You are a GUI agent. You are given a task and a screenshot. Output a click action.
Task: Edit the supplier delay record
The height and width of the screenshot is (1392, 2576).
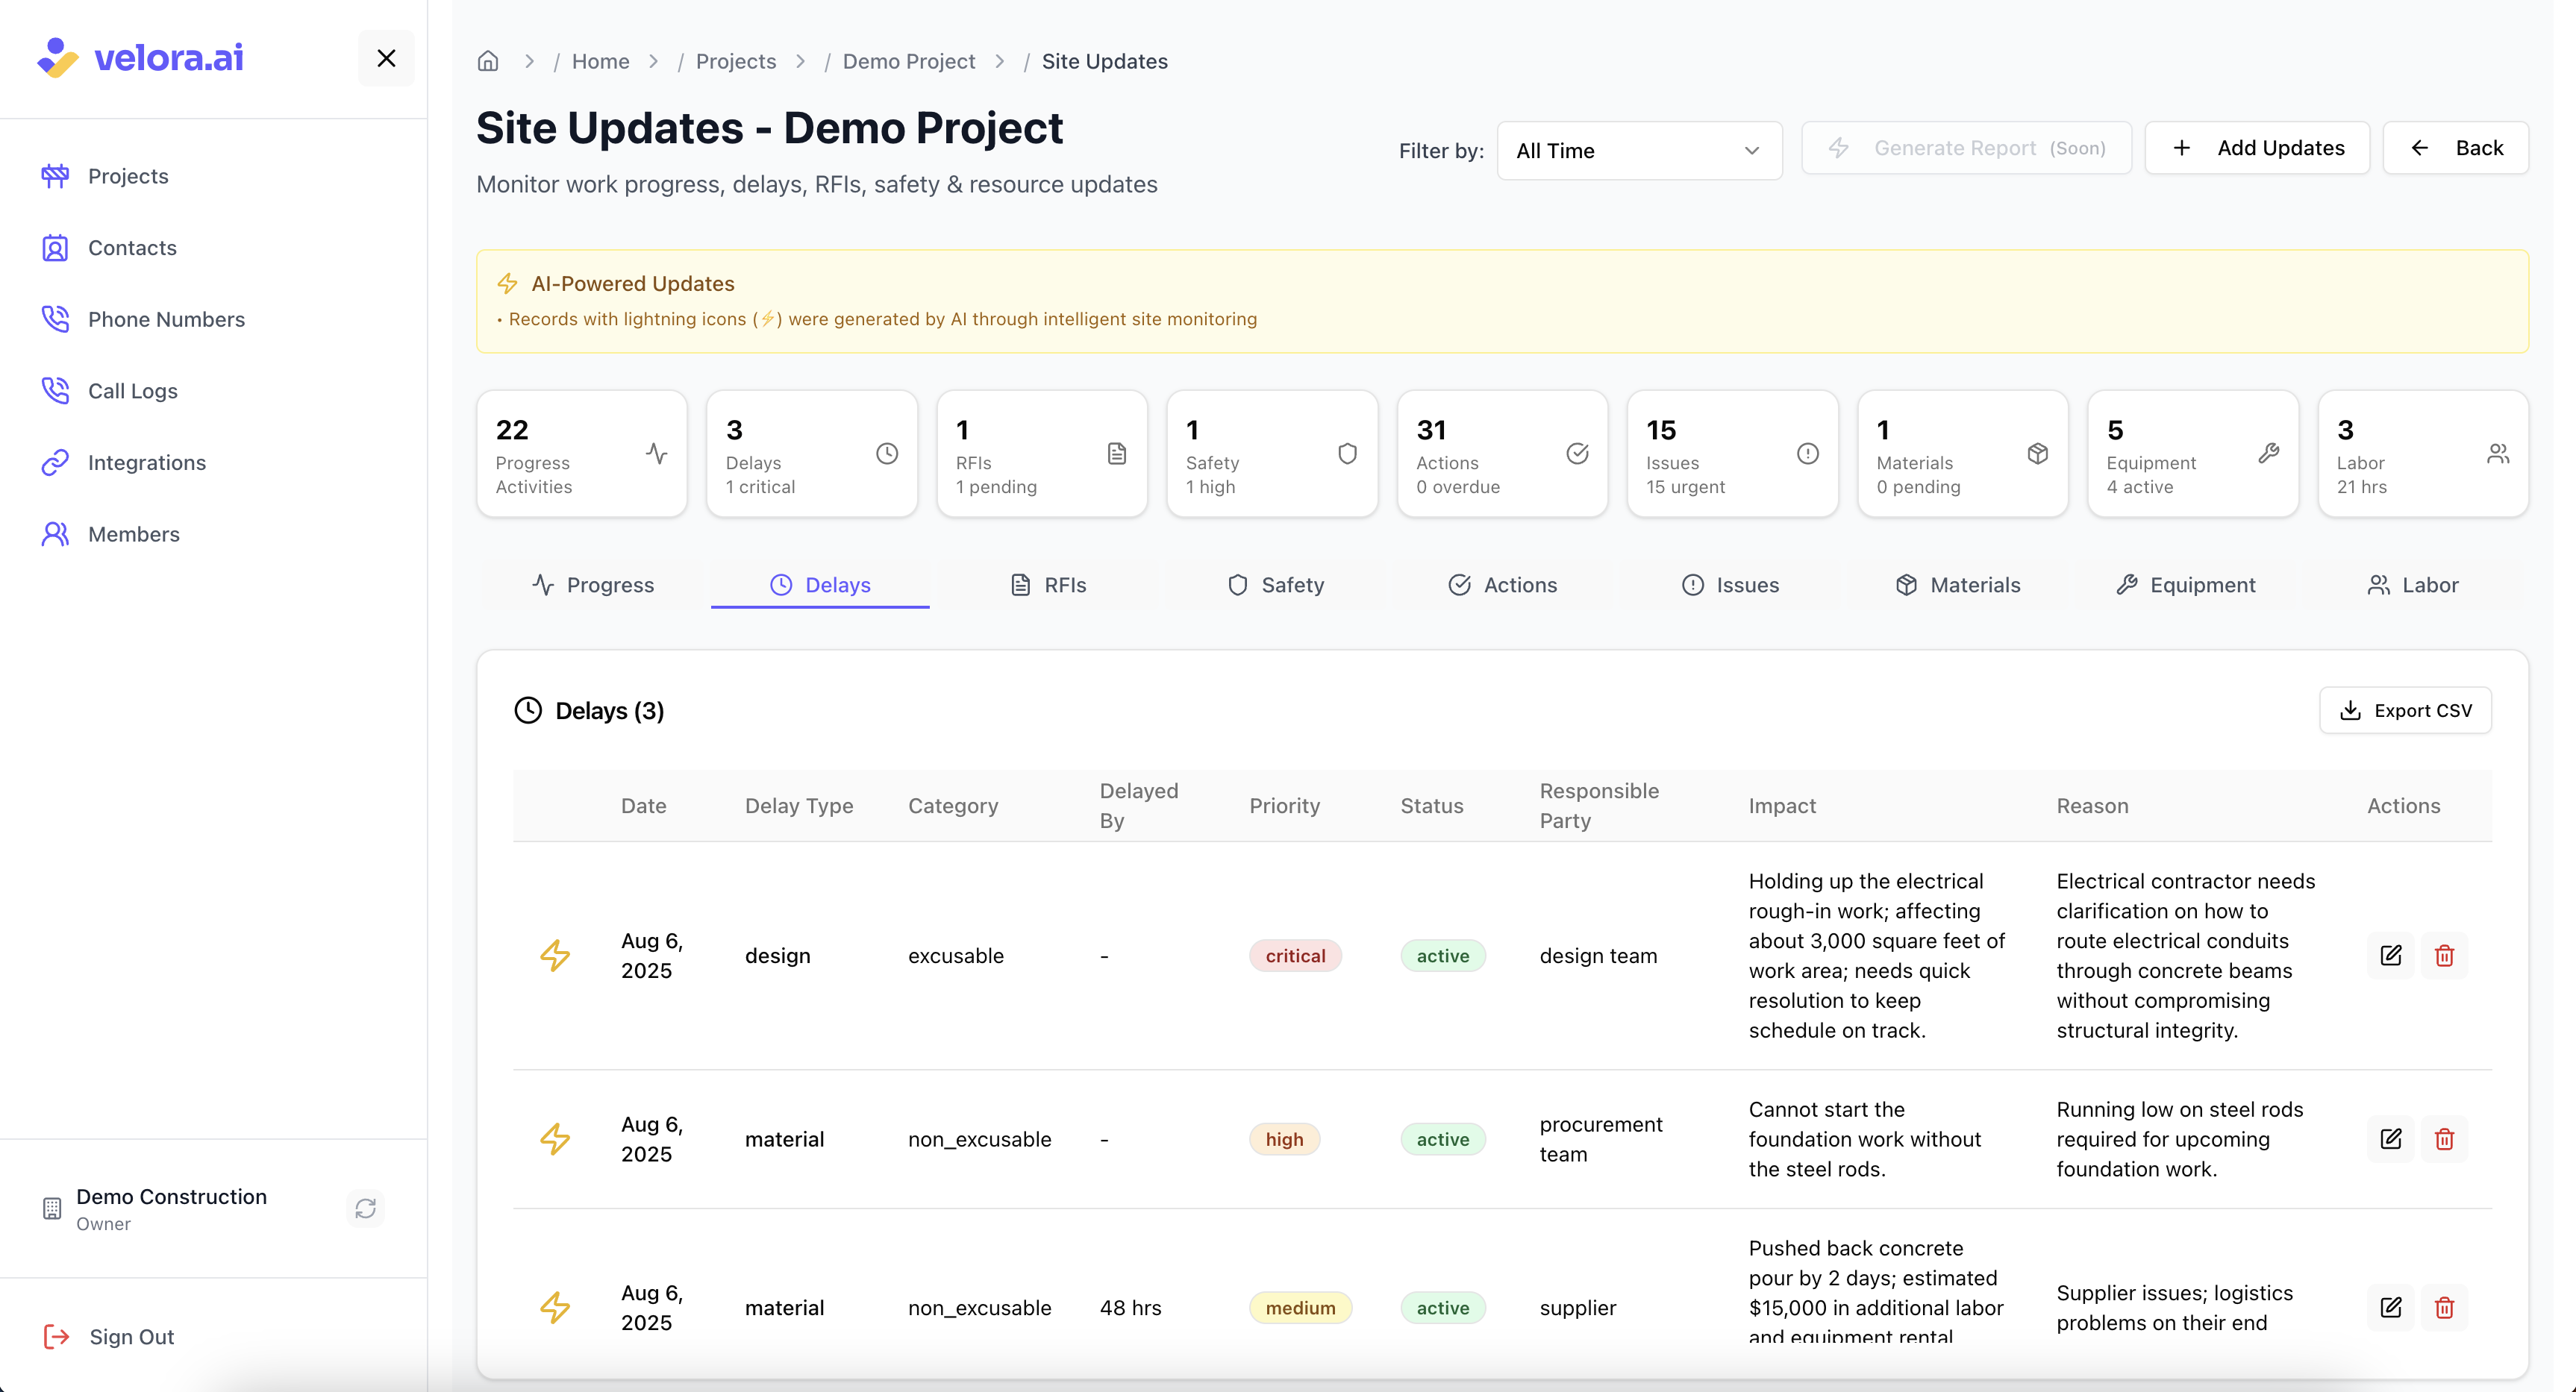pyautogui.click(x=2391, y=1308)
